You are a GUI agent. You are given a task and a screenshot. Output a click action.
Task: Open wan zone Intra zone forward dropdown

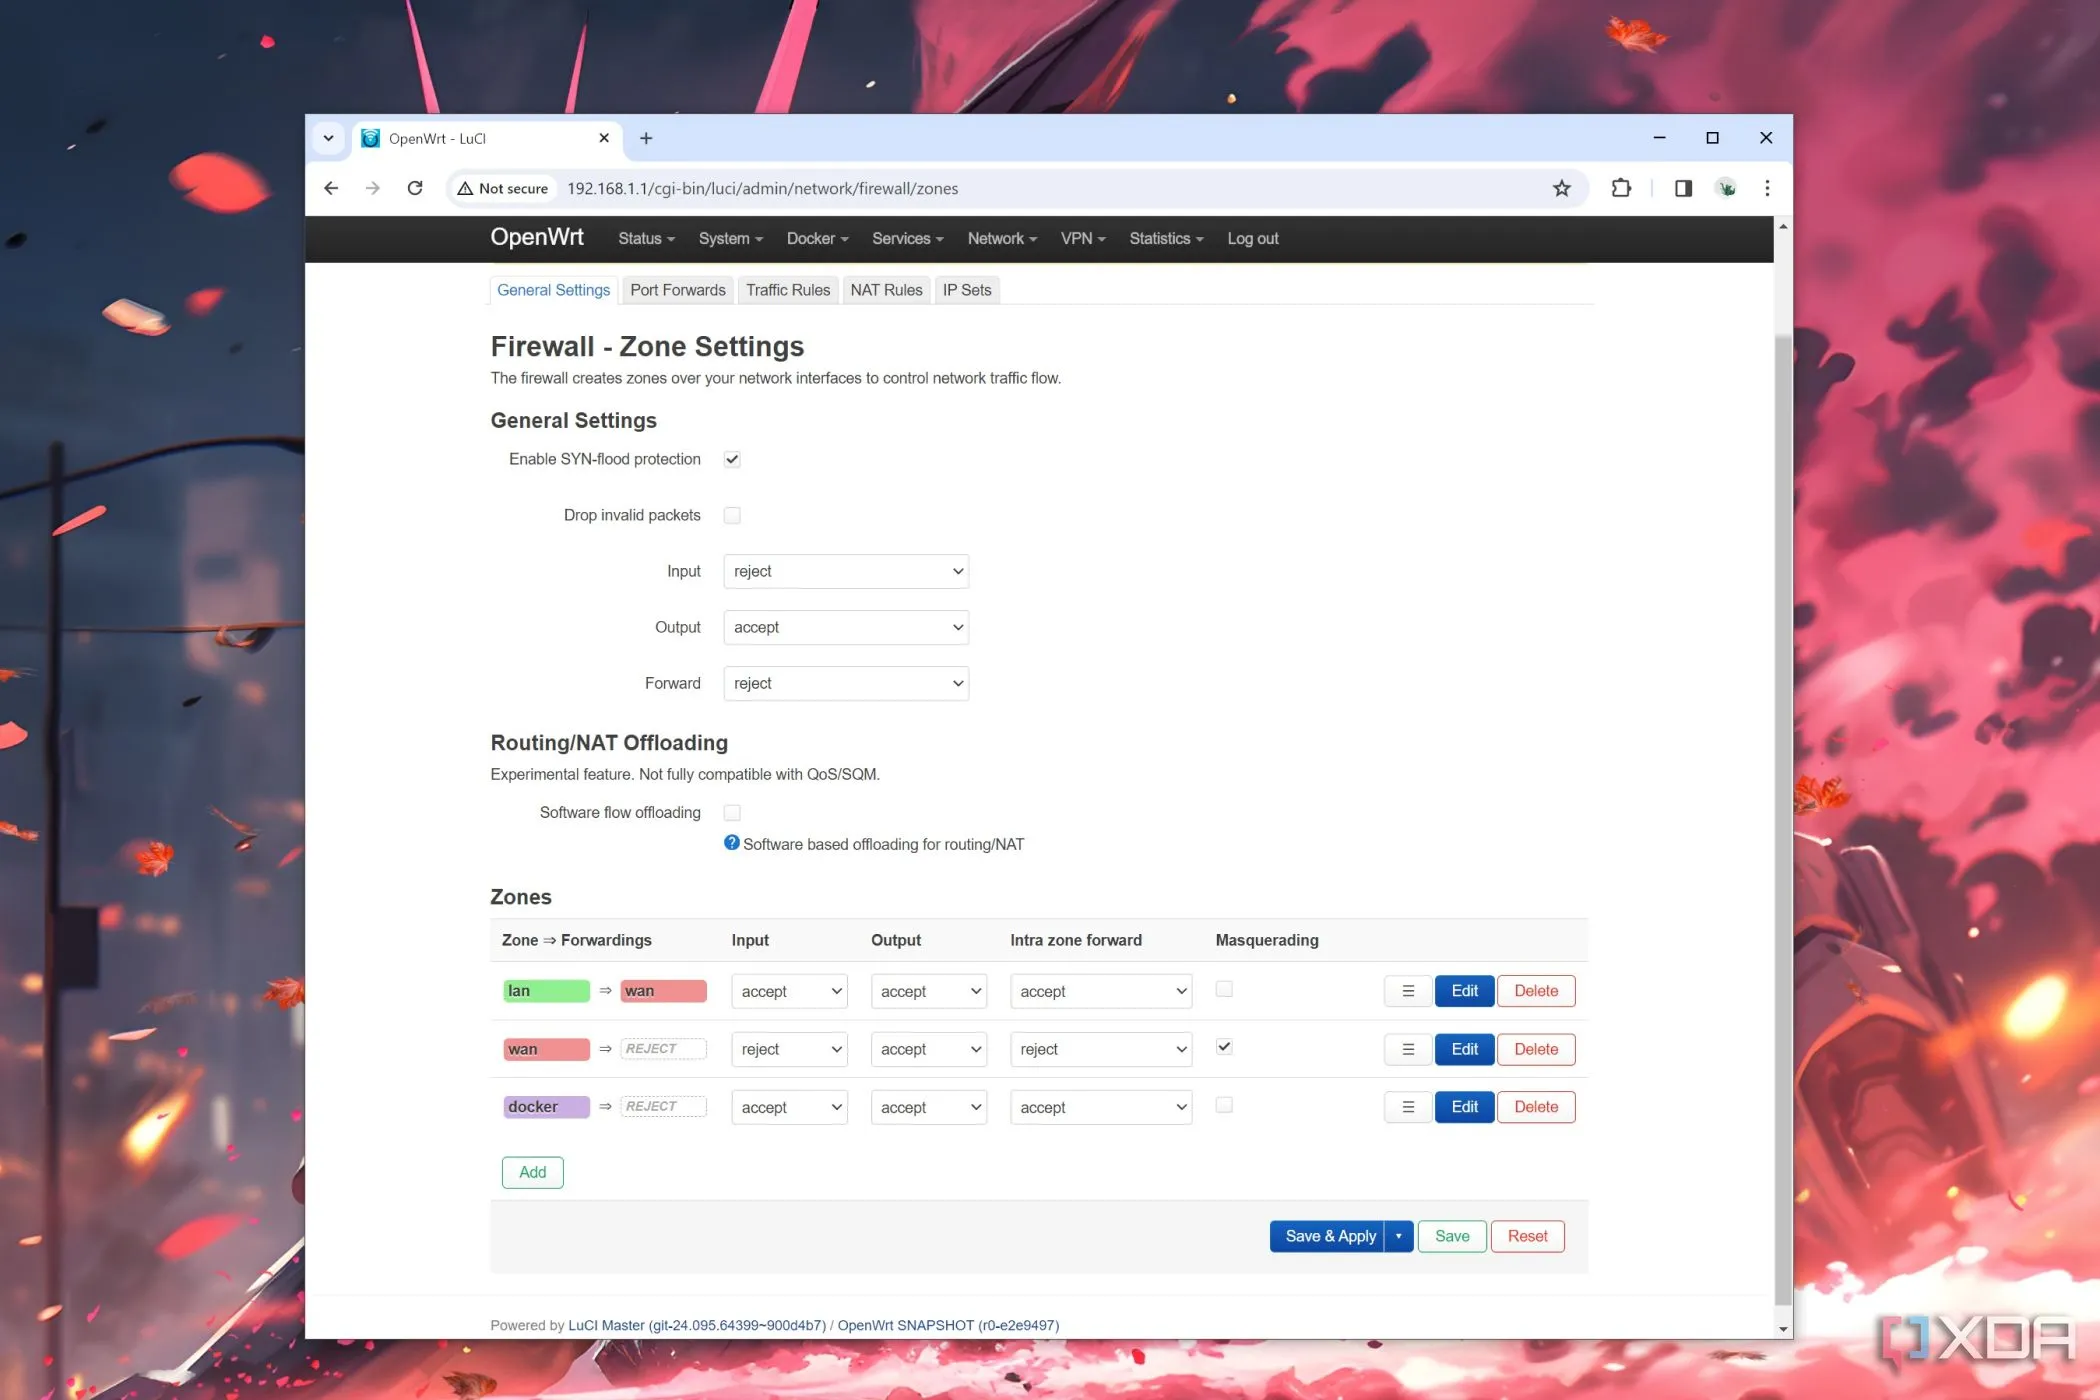[1101, 1049]
